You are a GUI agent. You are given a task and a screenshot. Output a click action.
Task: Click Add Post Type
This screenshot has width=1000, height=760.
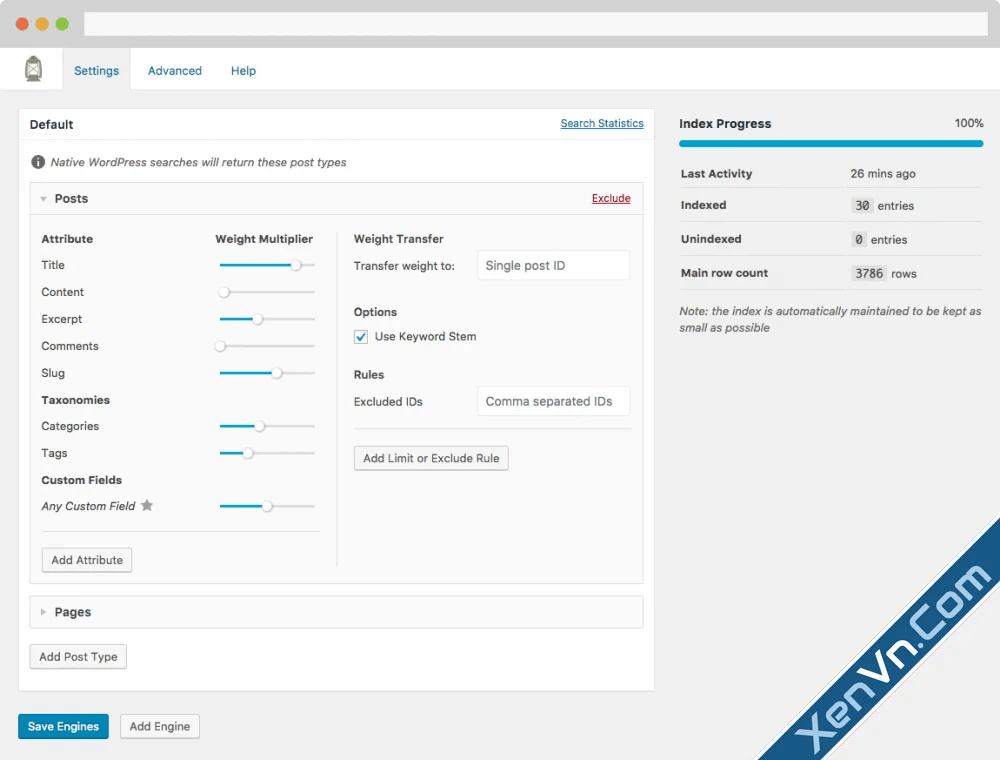(x=77, y=656)
